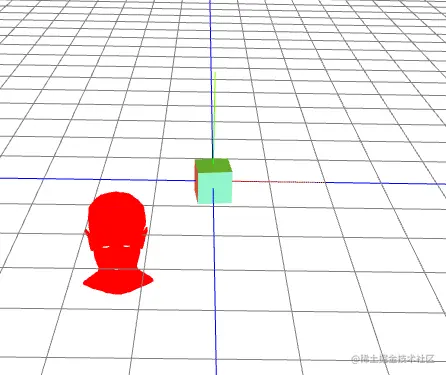Click the cube's light cyan front face
This screenshot has height=375, width=446.
tap(215, 188)
